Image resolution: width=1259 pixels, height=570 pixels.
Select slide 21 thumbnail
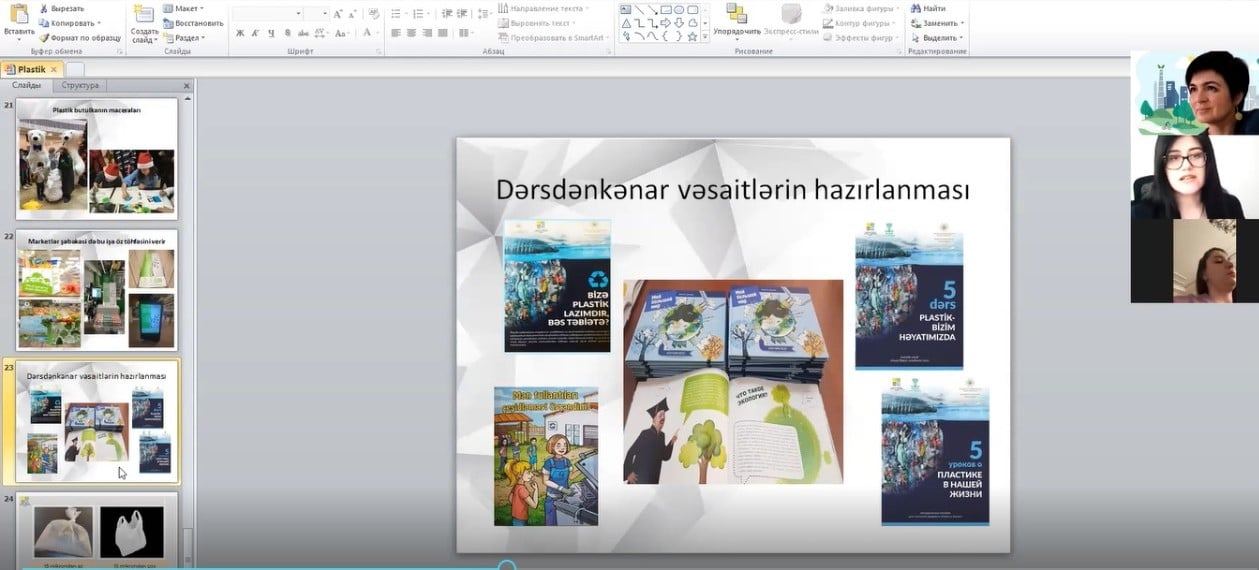pos(97,158)
